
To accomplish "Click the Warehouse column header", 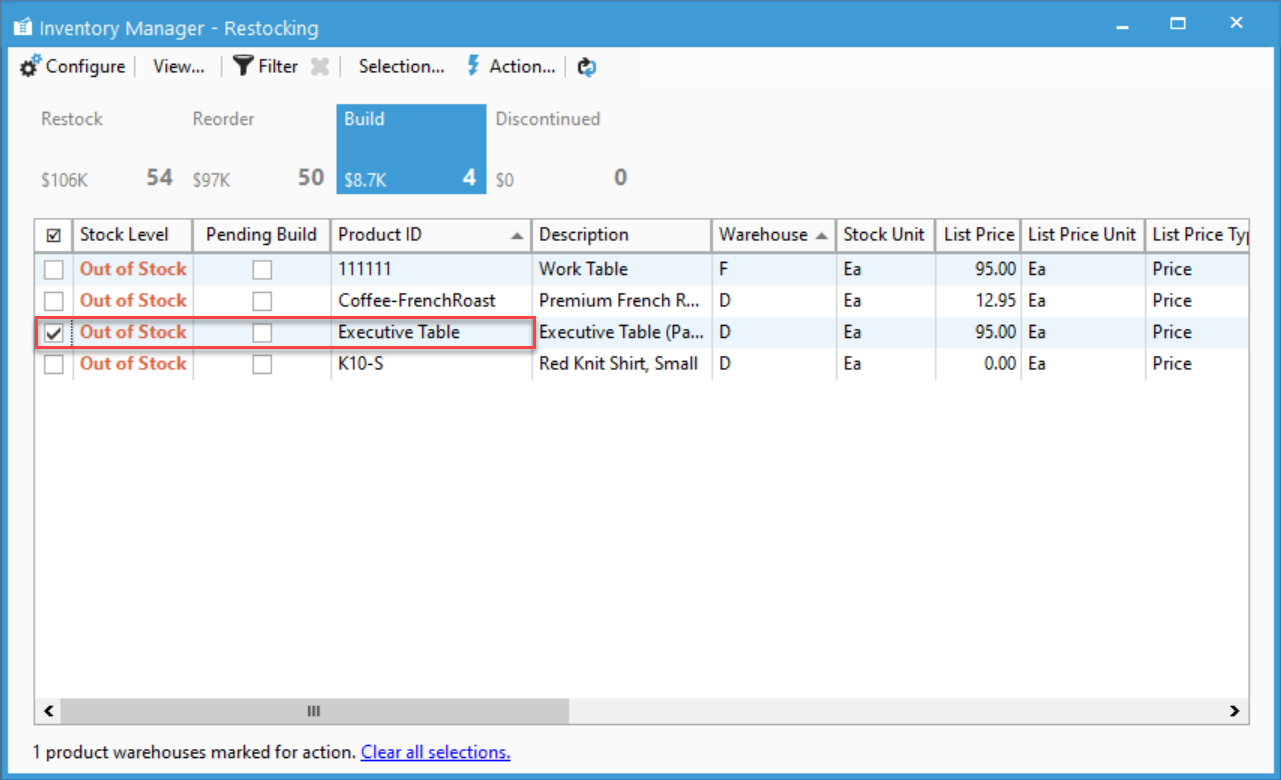I will [763, 235].
